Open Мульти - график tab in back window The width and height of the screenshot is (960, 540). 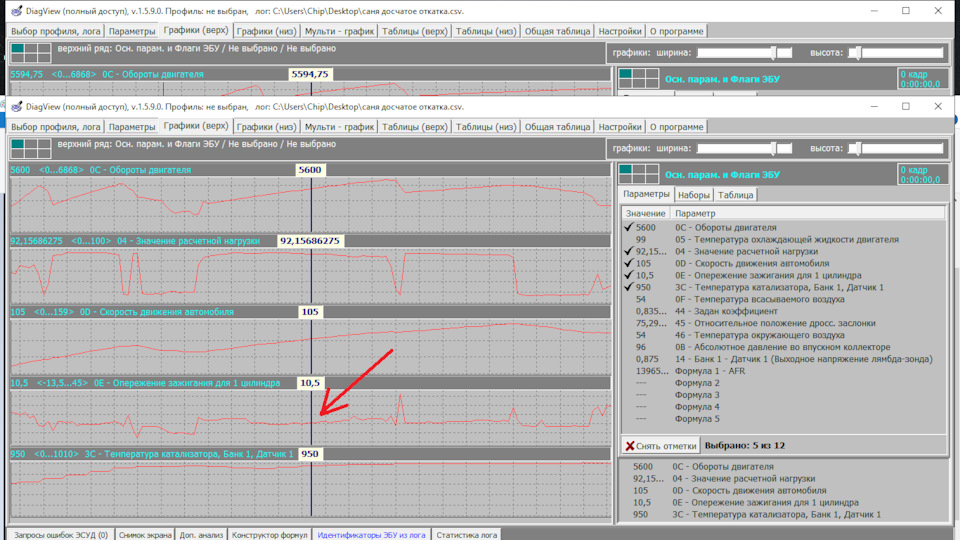coord(339,31)
